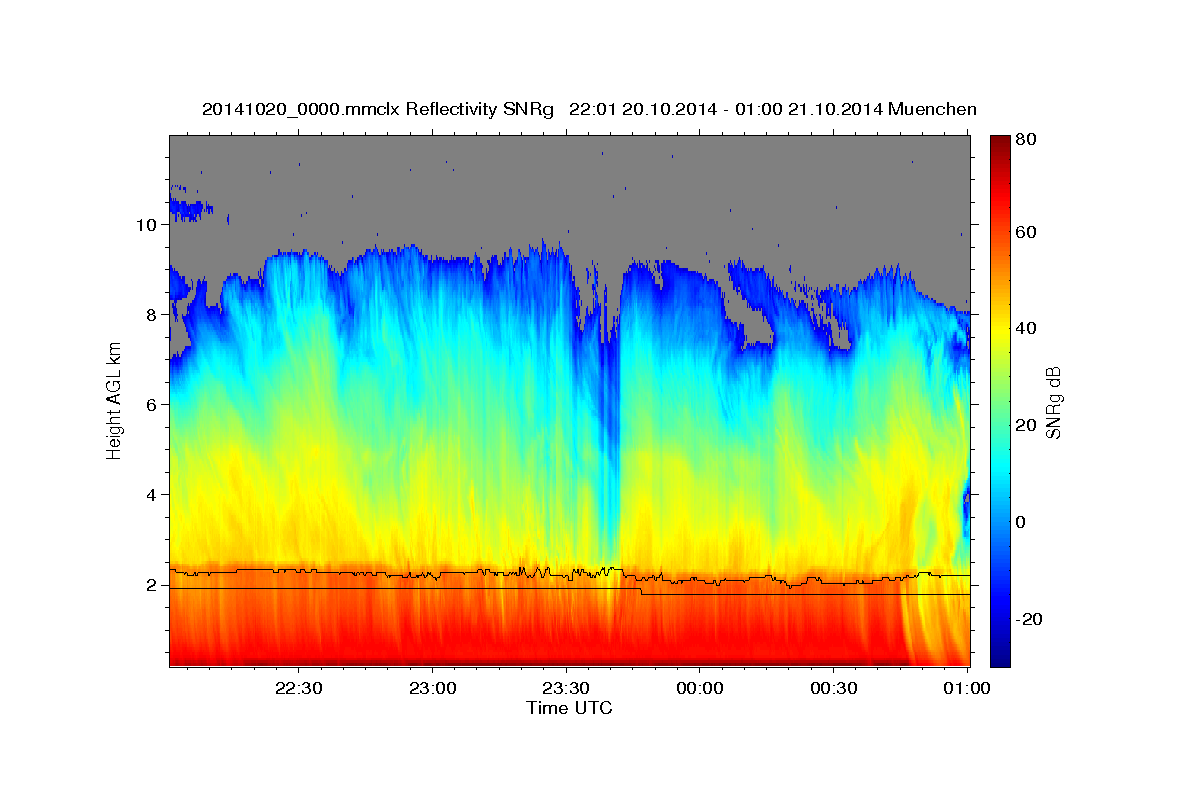Click the 'SNRg dB' colorbar label

(1053, 403)
